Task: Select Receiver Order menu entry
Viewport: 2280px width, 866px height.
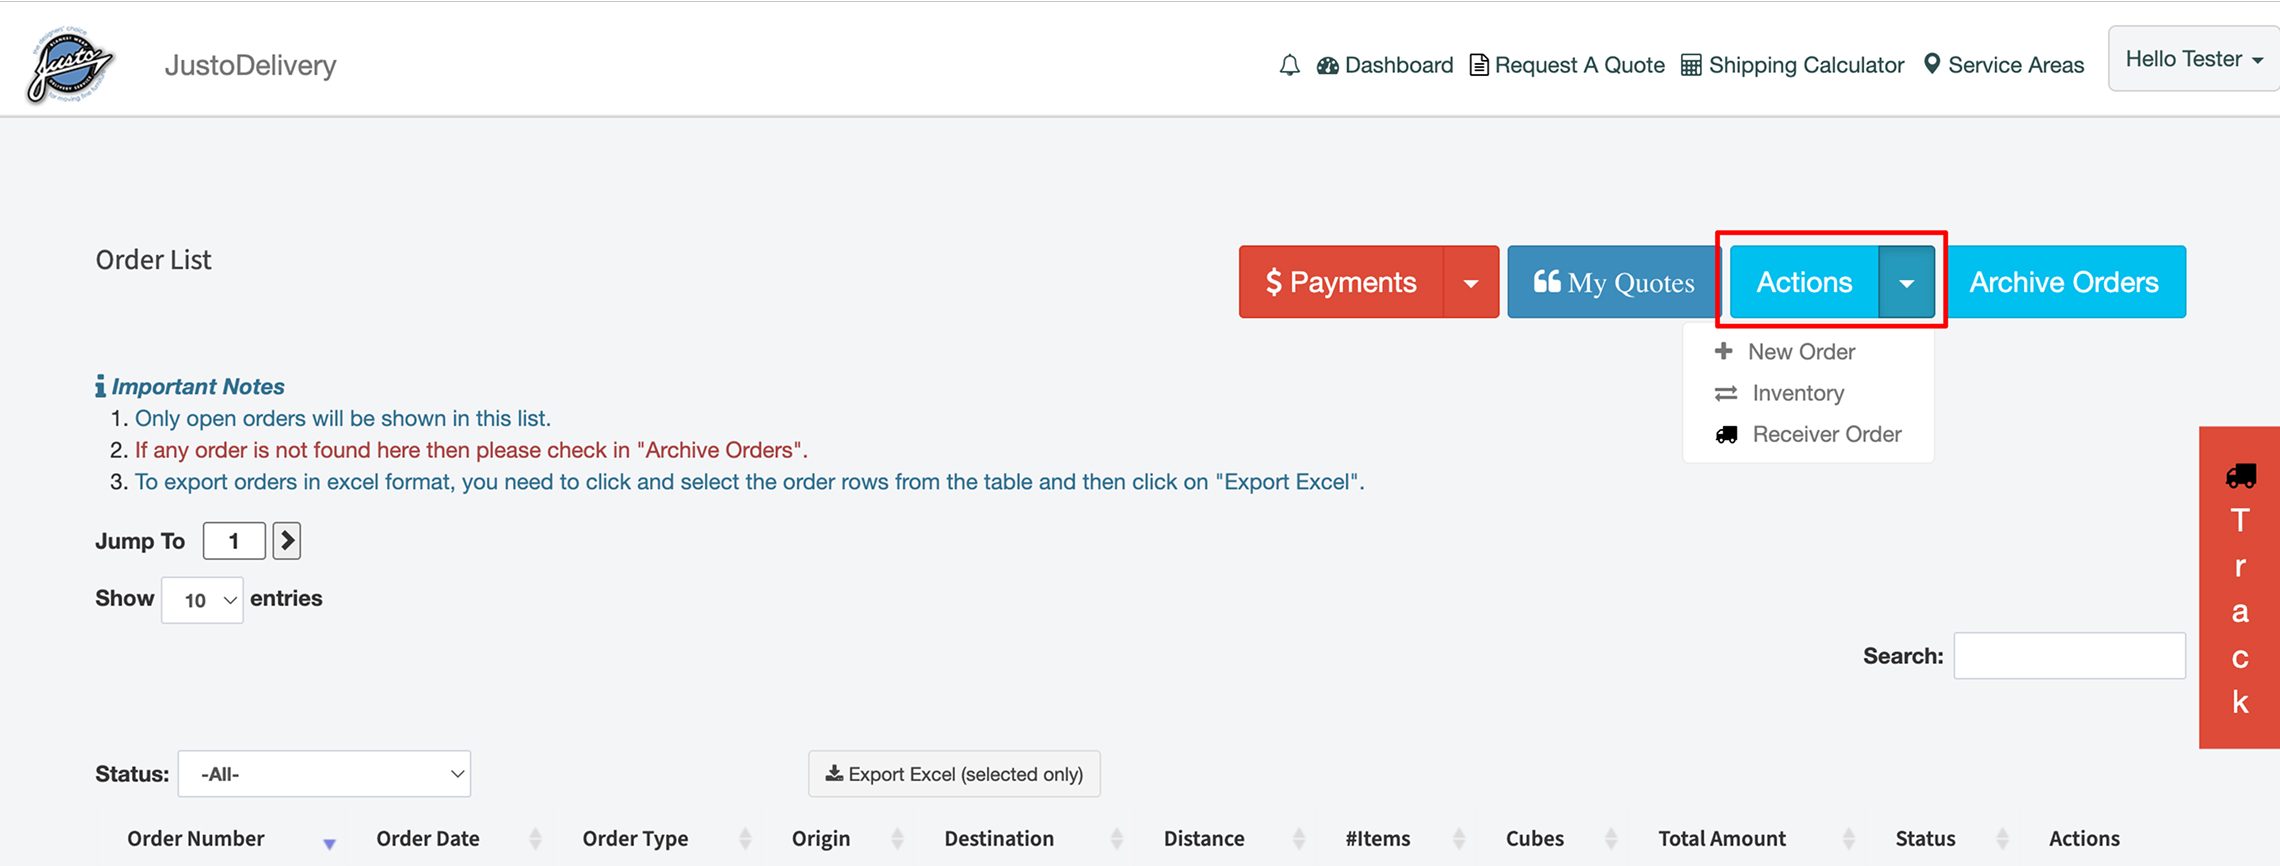Action: coord(1826,434)
